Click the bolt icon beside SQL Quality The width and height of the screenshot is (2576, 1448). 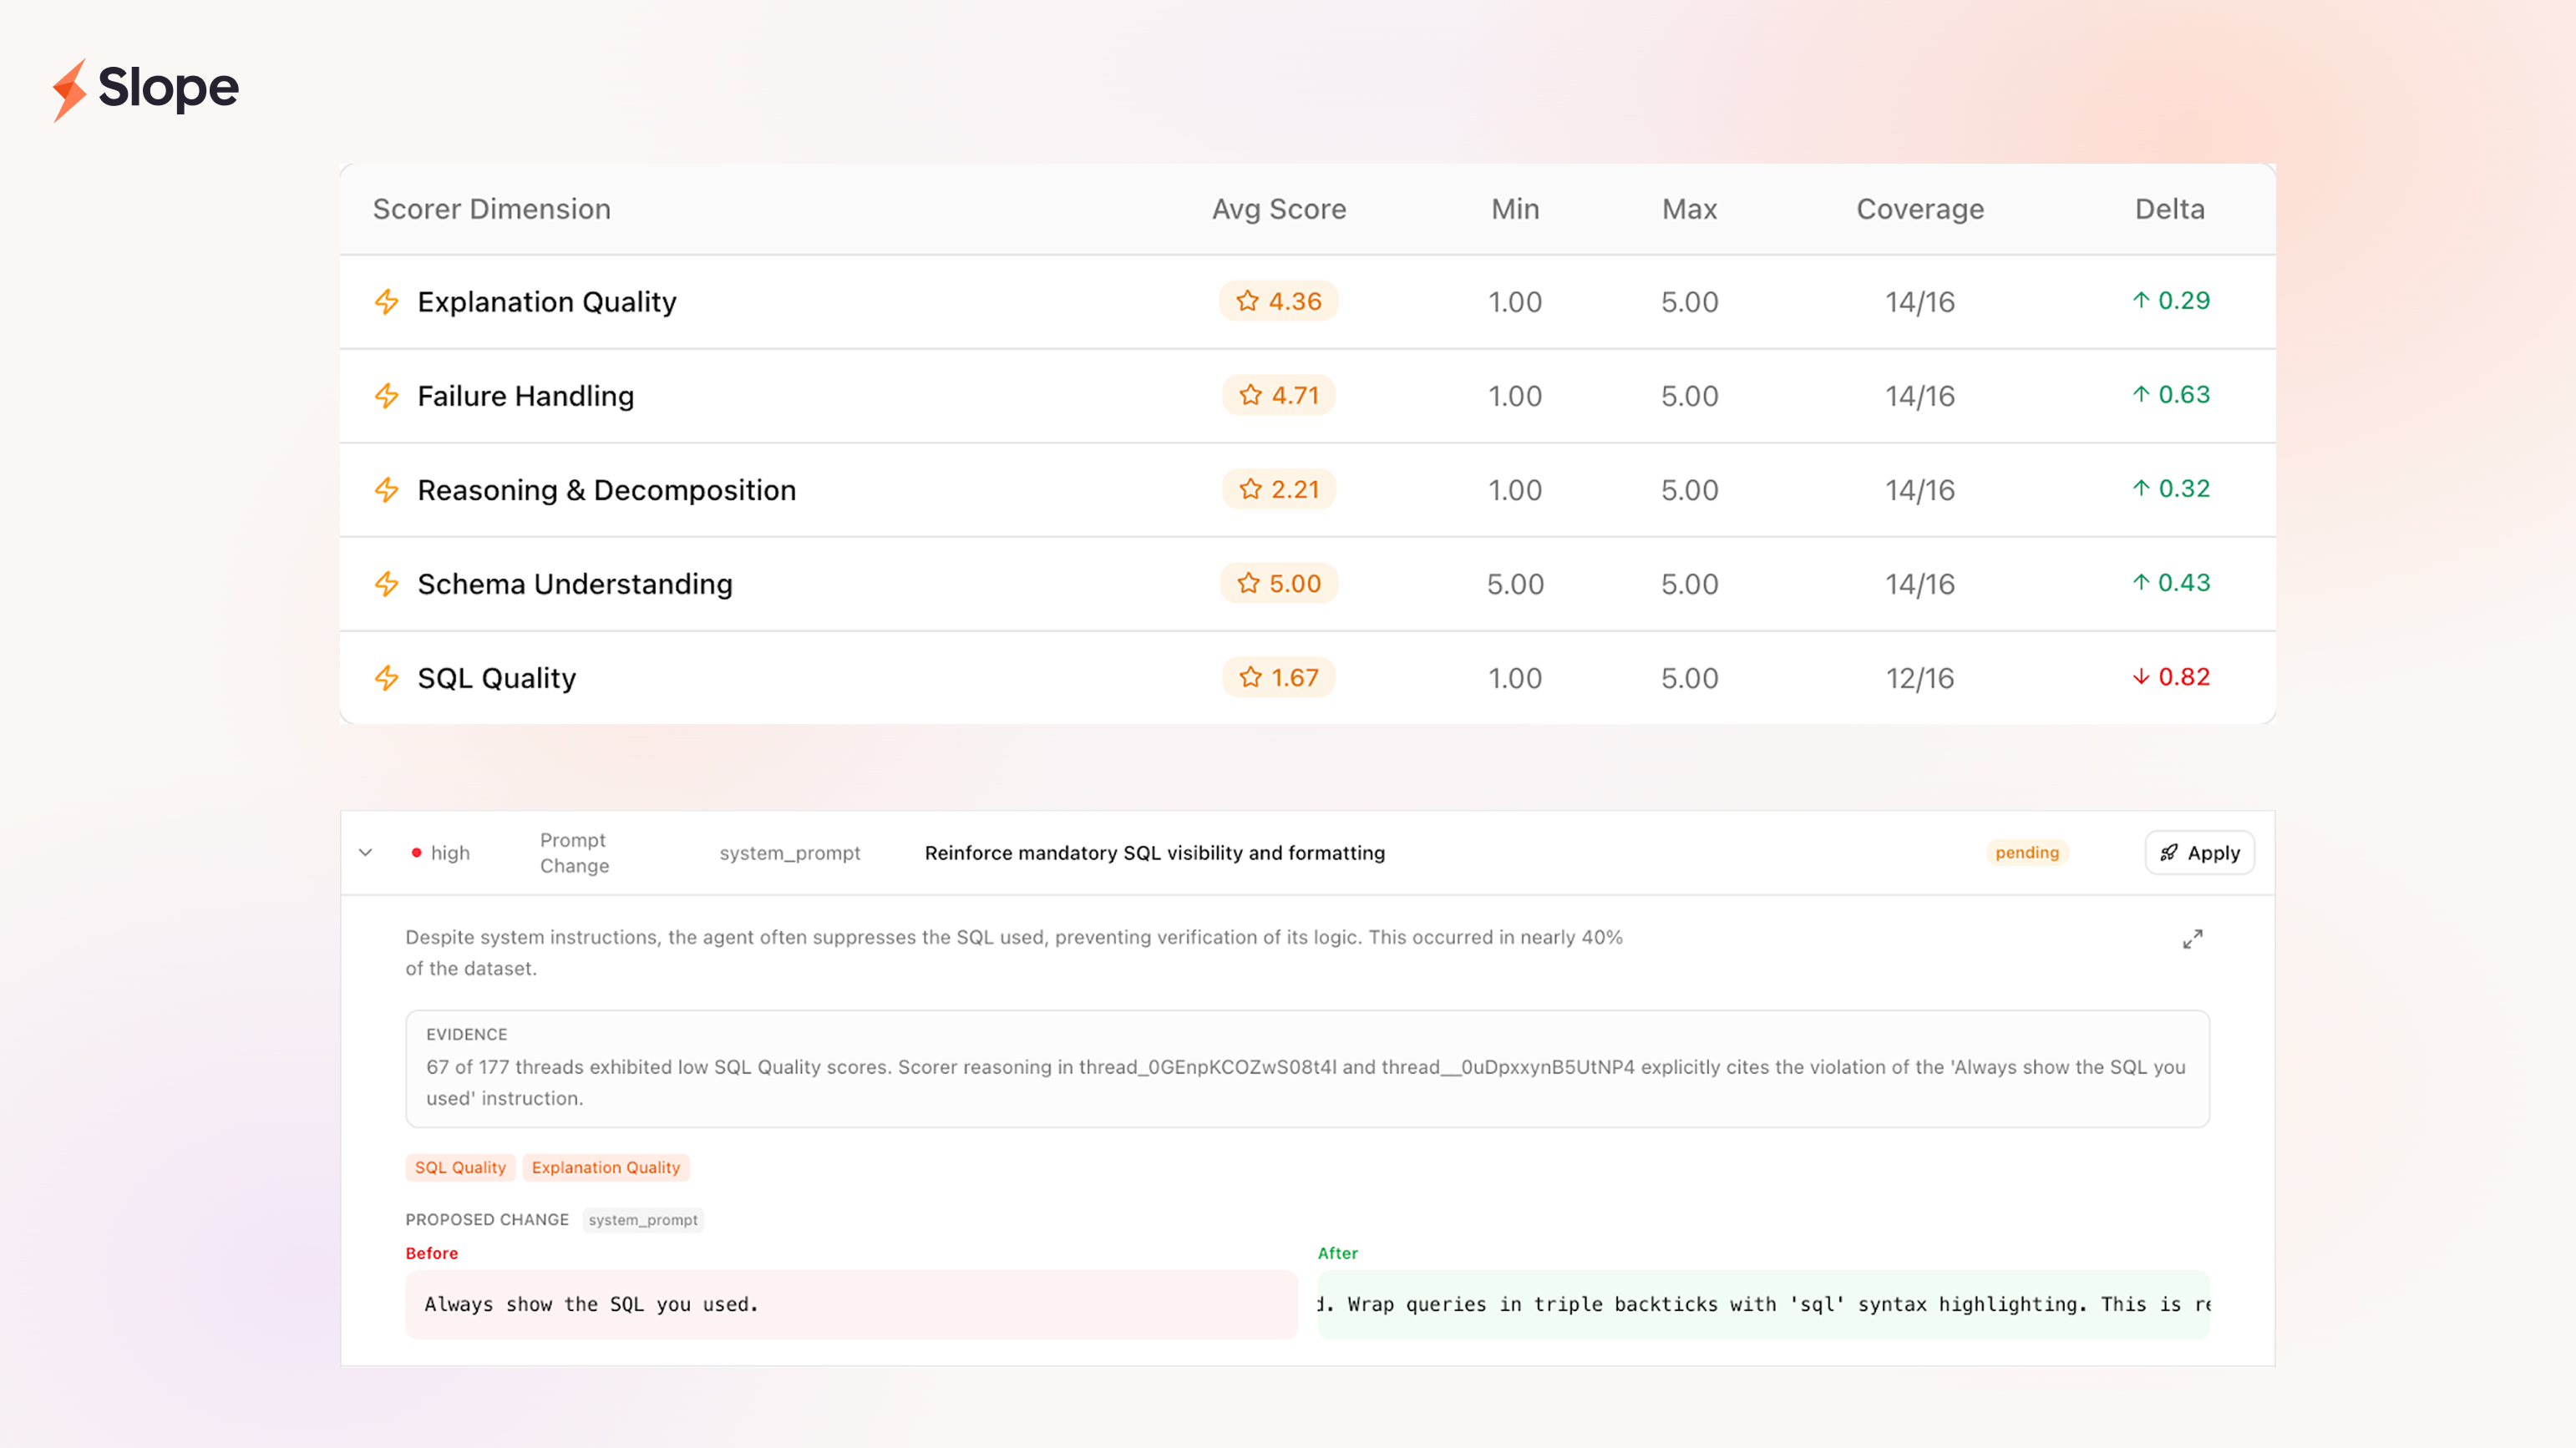point(386,678)
